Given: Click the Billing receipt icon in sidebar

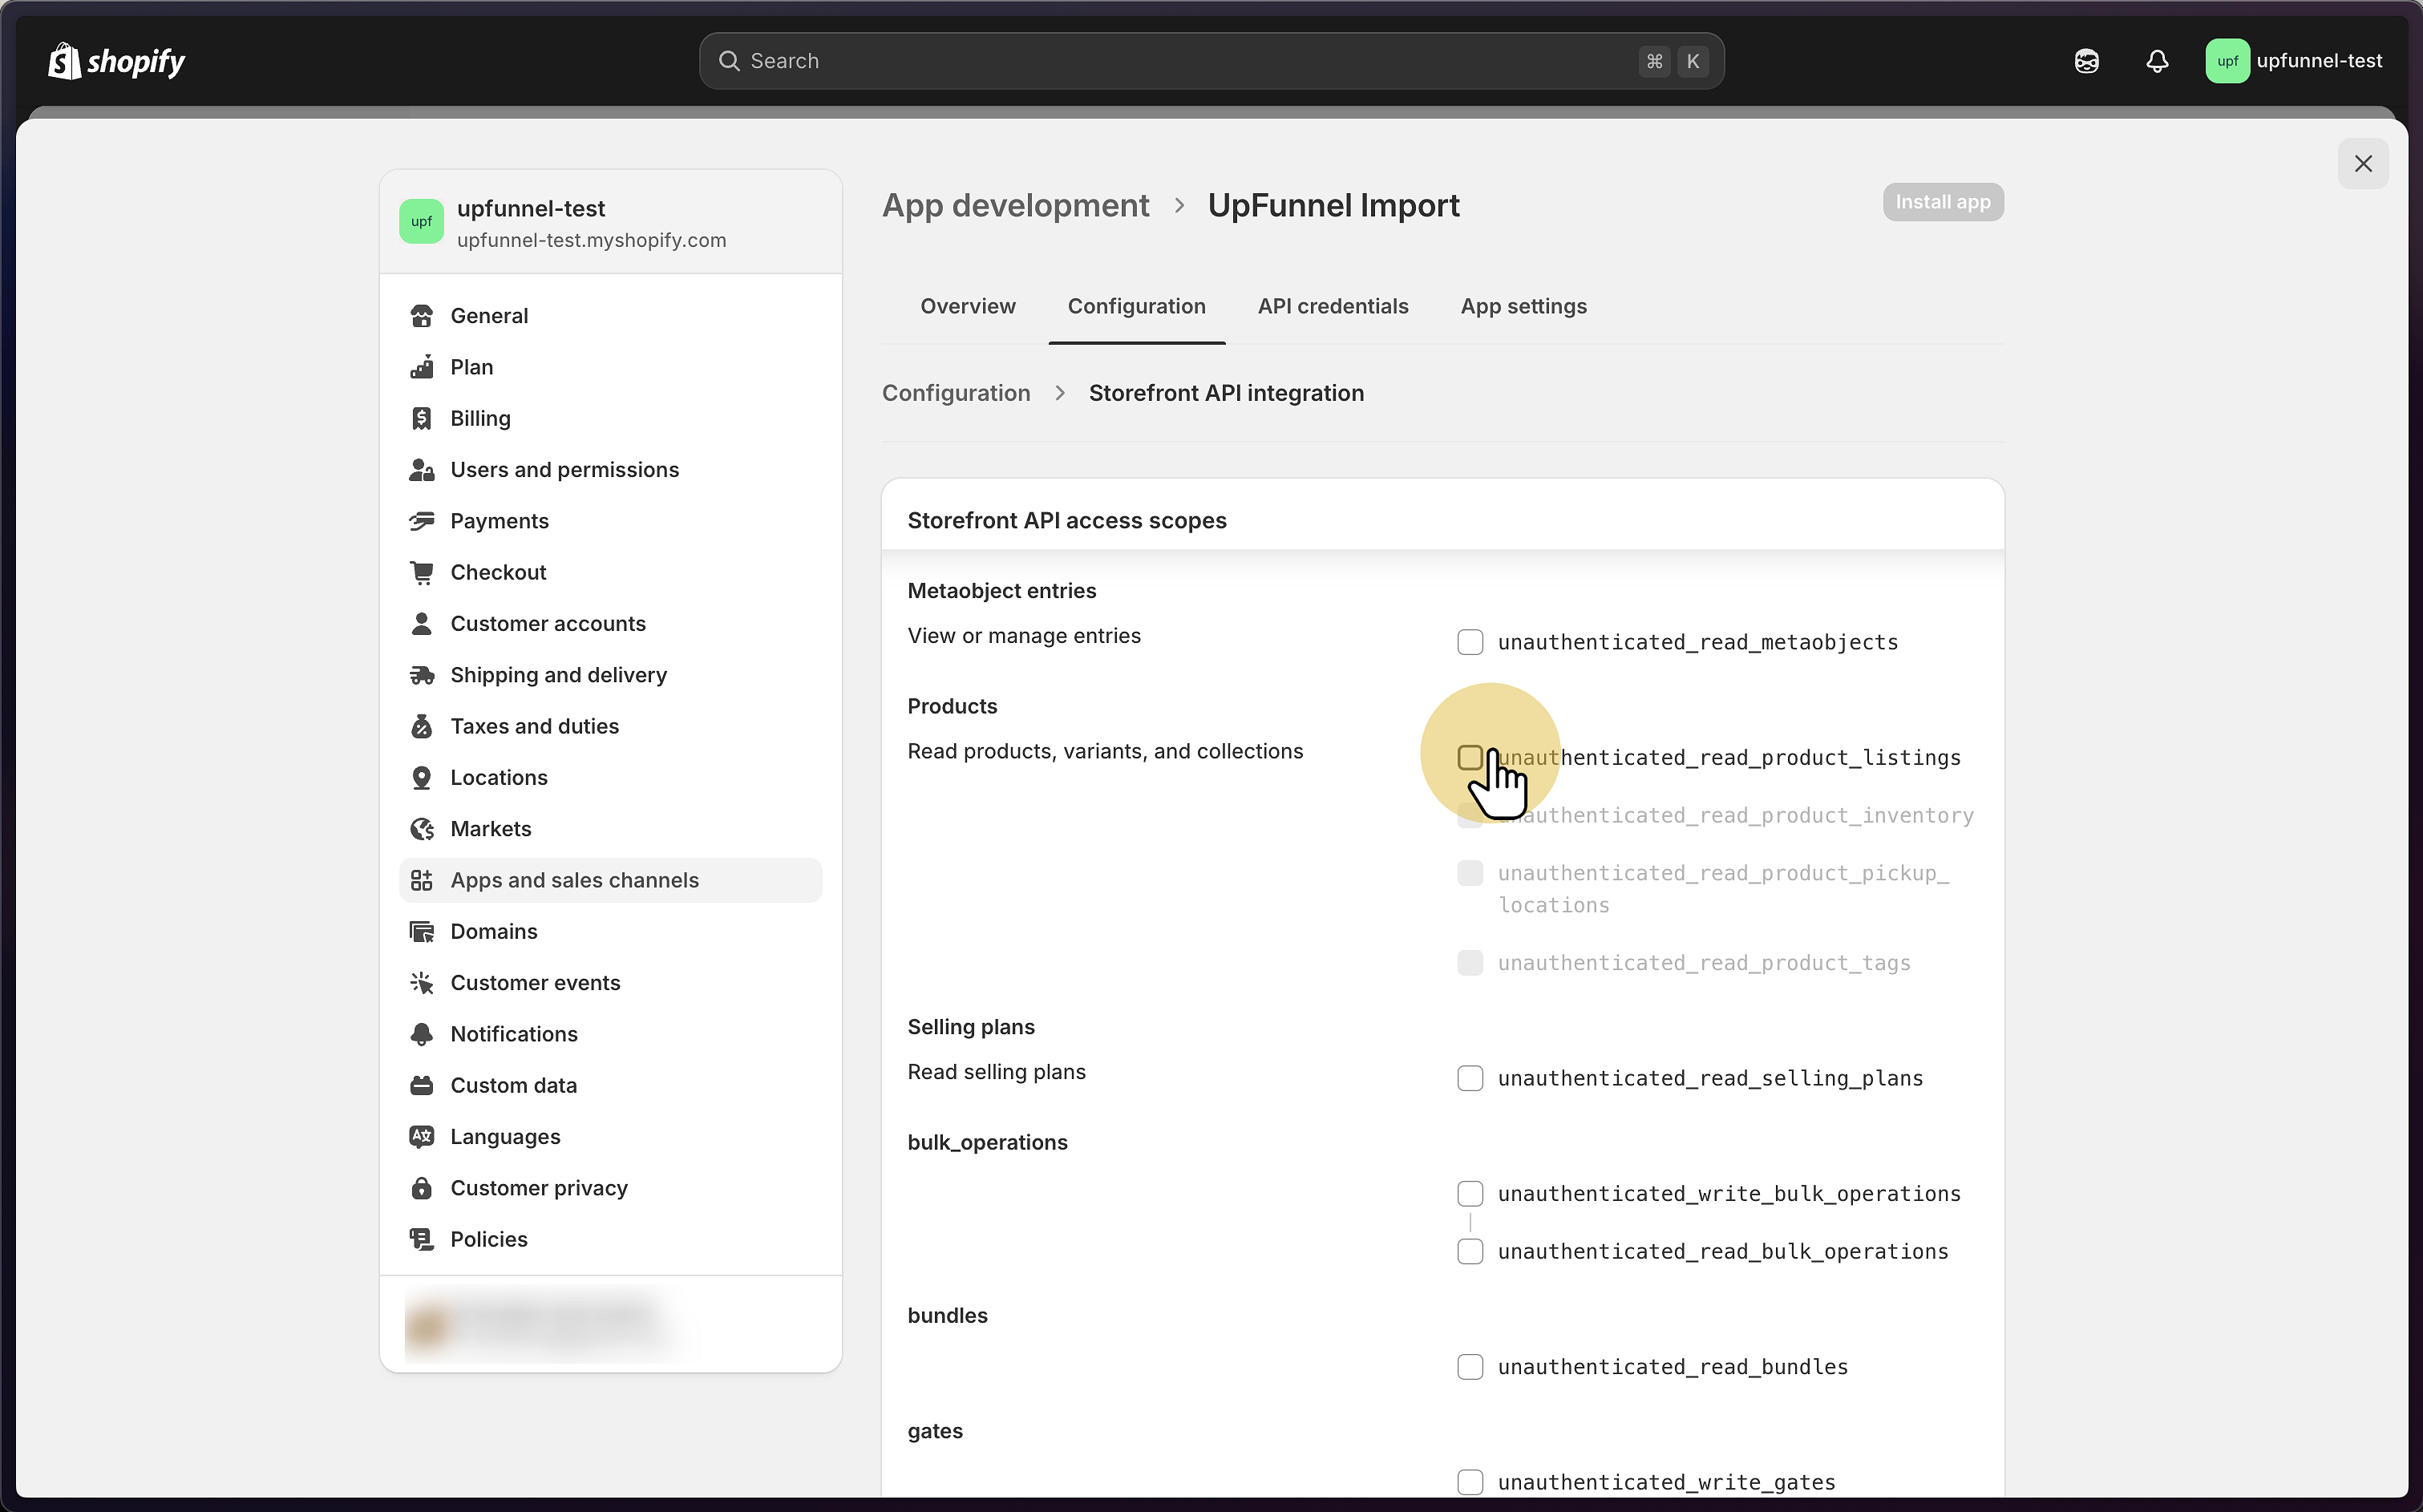Looking at the screenshot, I should tap(421, 418).
